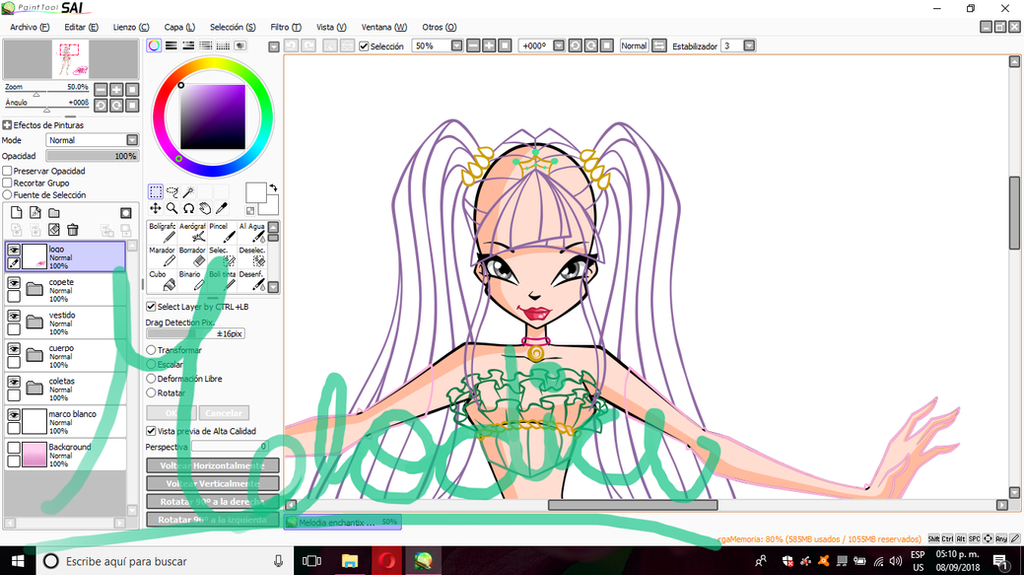Open the Ventana menu
The image size is (1024, 575).
pos(384,27)
